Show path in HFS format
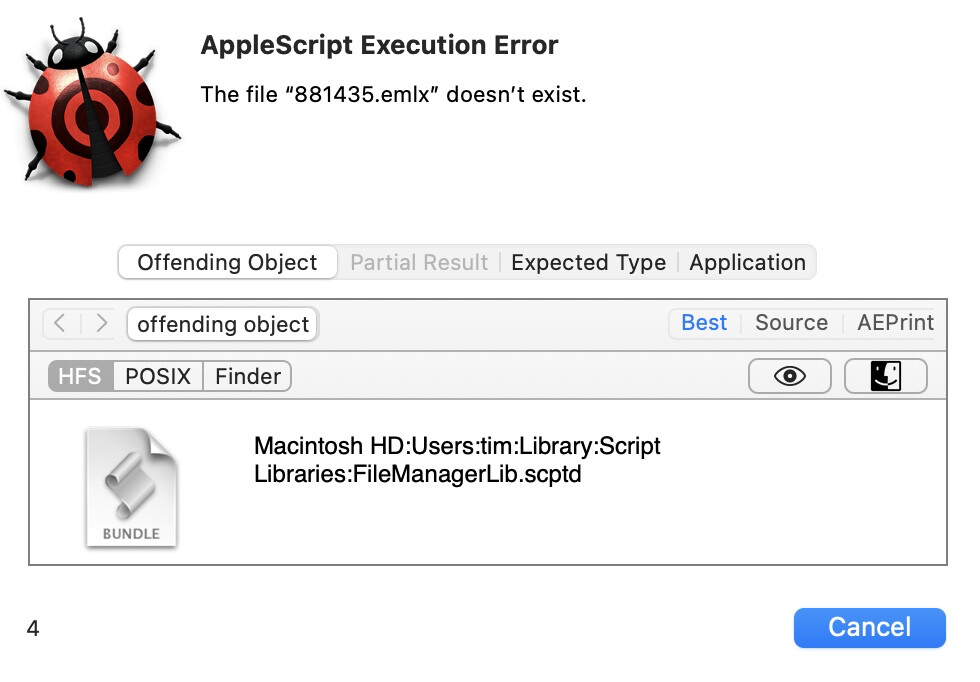Image resolution: width=980 pixels, height=682 pixels. [80, 376]
